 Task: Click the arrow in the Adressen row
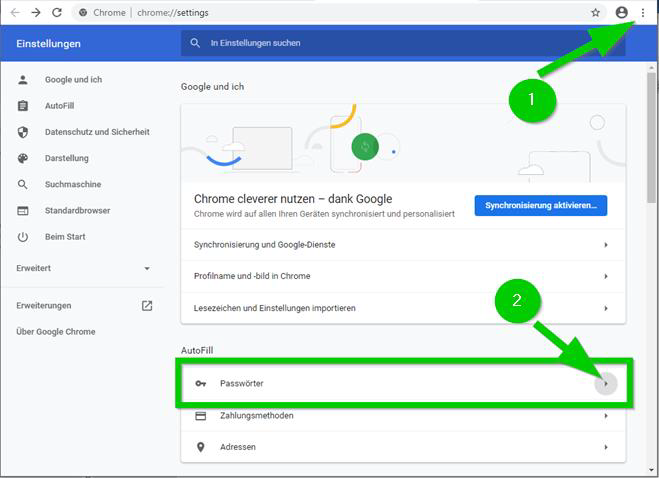pos(606,447)
